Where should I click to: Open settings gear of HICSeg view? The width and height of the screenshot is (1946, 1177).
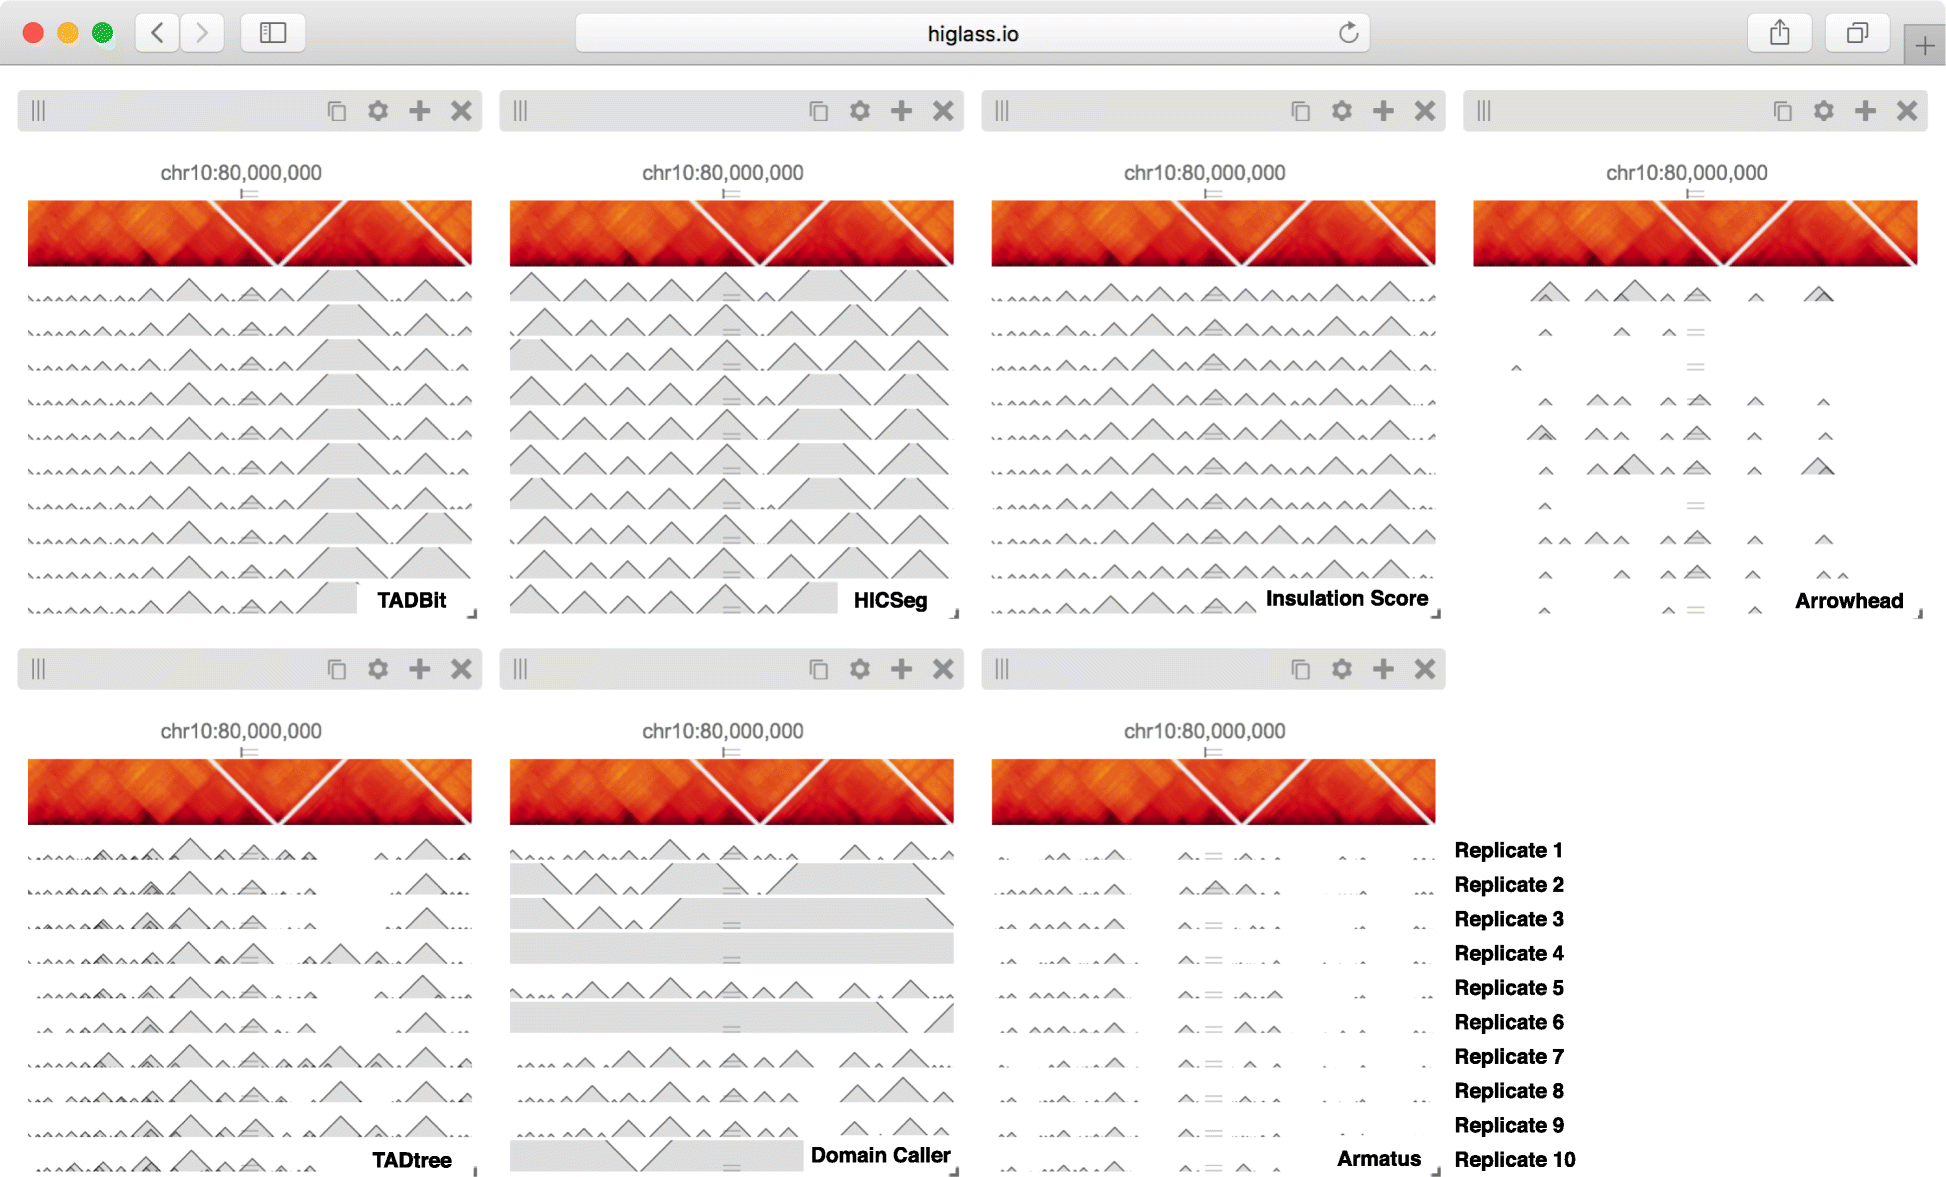coord(860,111)
